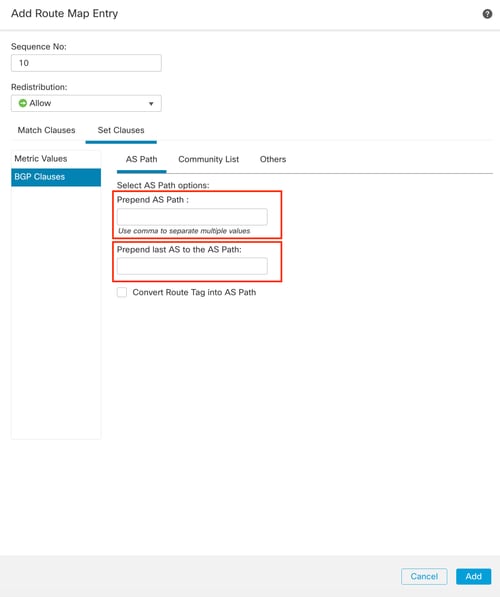Click the 'Redistribution:' label
Viewport: 500px width, 597px height.
(39, 87)
